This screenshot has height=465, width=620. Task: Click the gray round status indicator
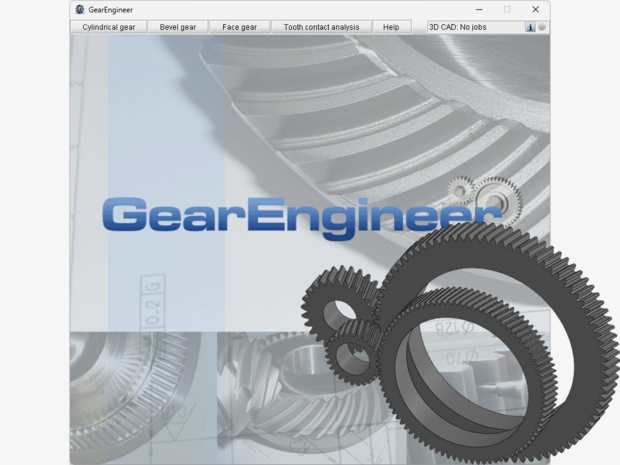pyautogui.click(x=542, y=27)
